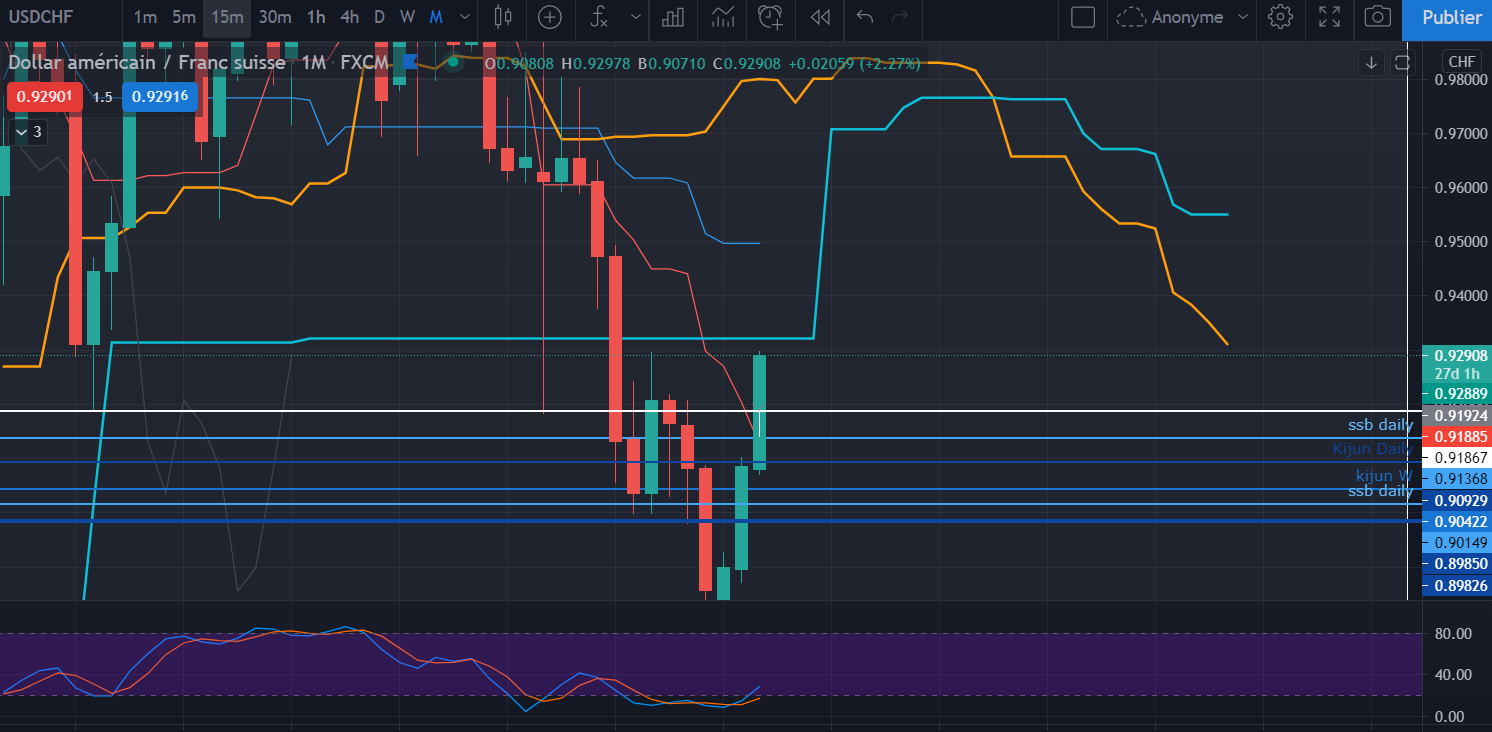Click the Anonyme layout name
Image resolution: width=1492 pixels, height=732 pixels.
point(1187,17)
